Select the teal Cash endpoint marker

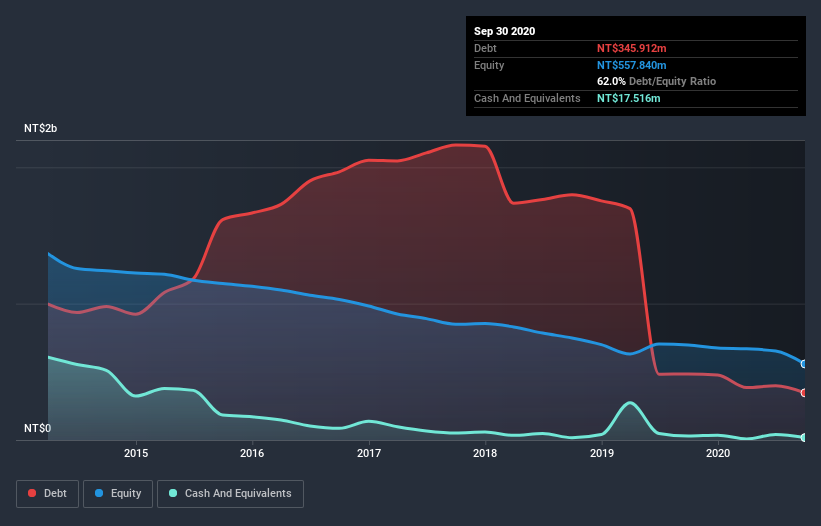coord(804,438)
